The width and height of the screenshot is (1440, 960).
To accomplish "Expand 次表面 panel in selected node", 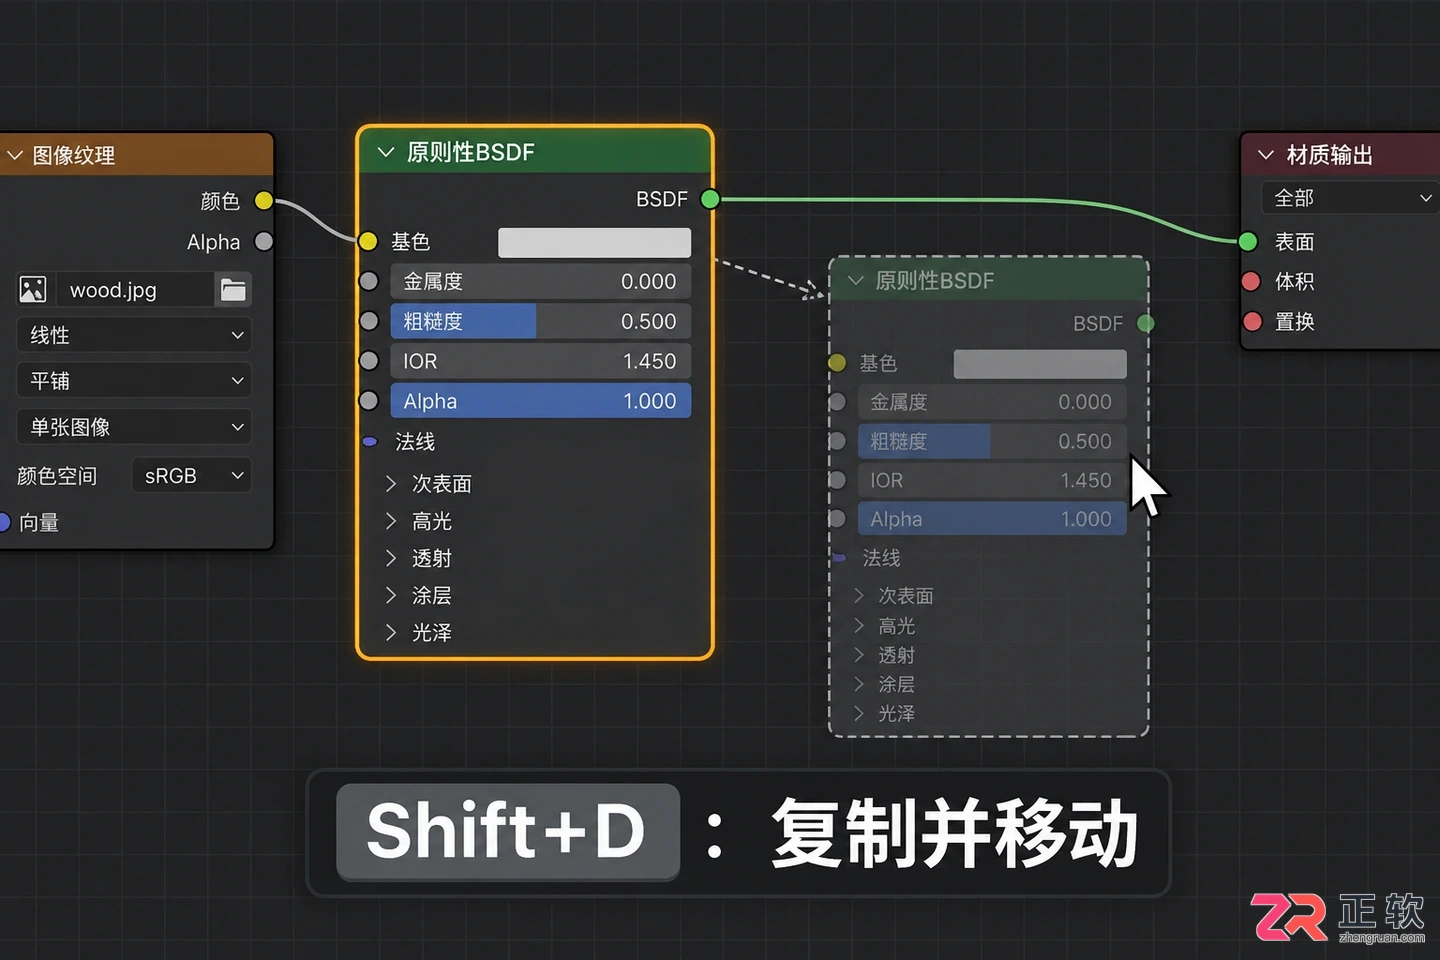I will [391, 483].
